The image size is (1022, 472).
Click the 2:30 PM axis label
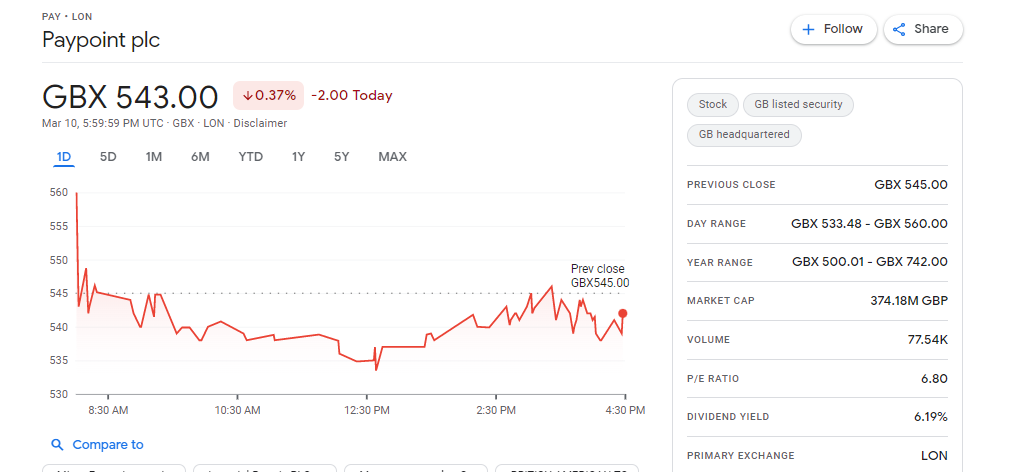coord(497,410)
